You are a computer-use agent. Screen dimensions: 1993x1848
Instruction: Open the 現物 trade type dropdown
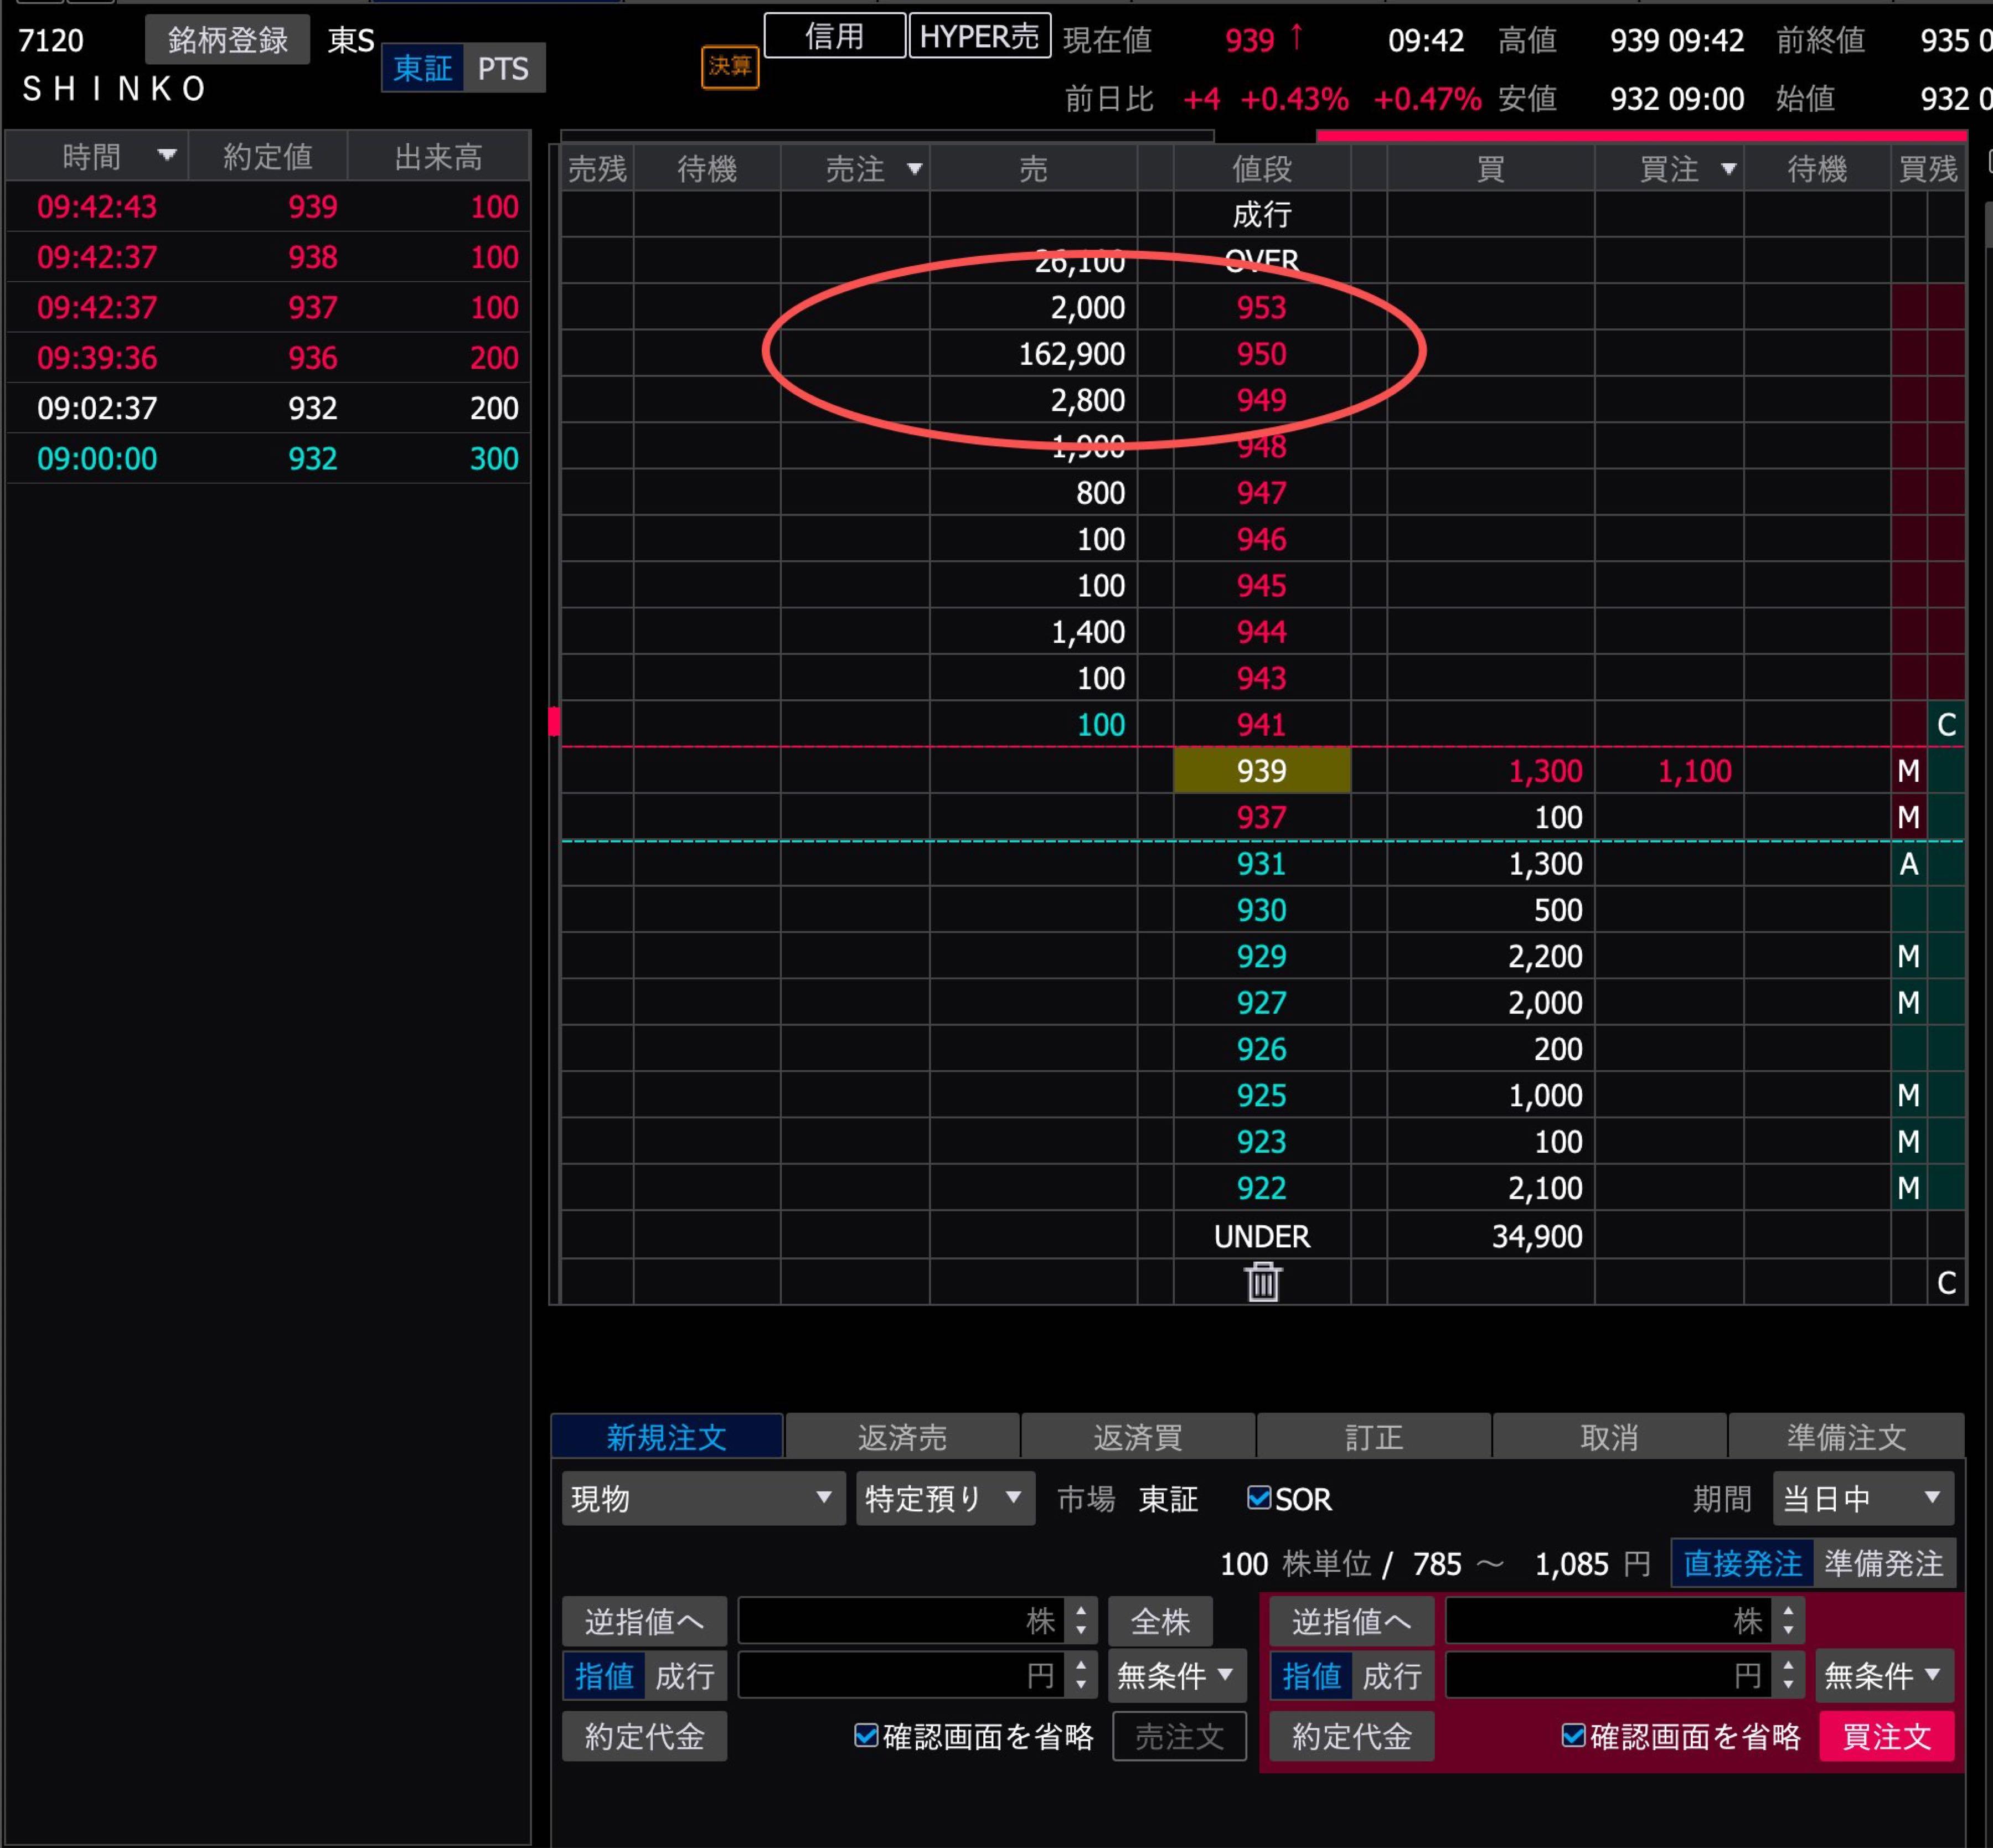[x=703, y=1498]
